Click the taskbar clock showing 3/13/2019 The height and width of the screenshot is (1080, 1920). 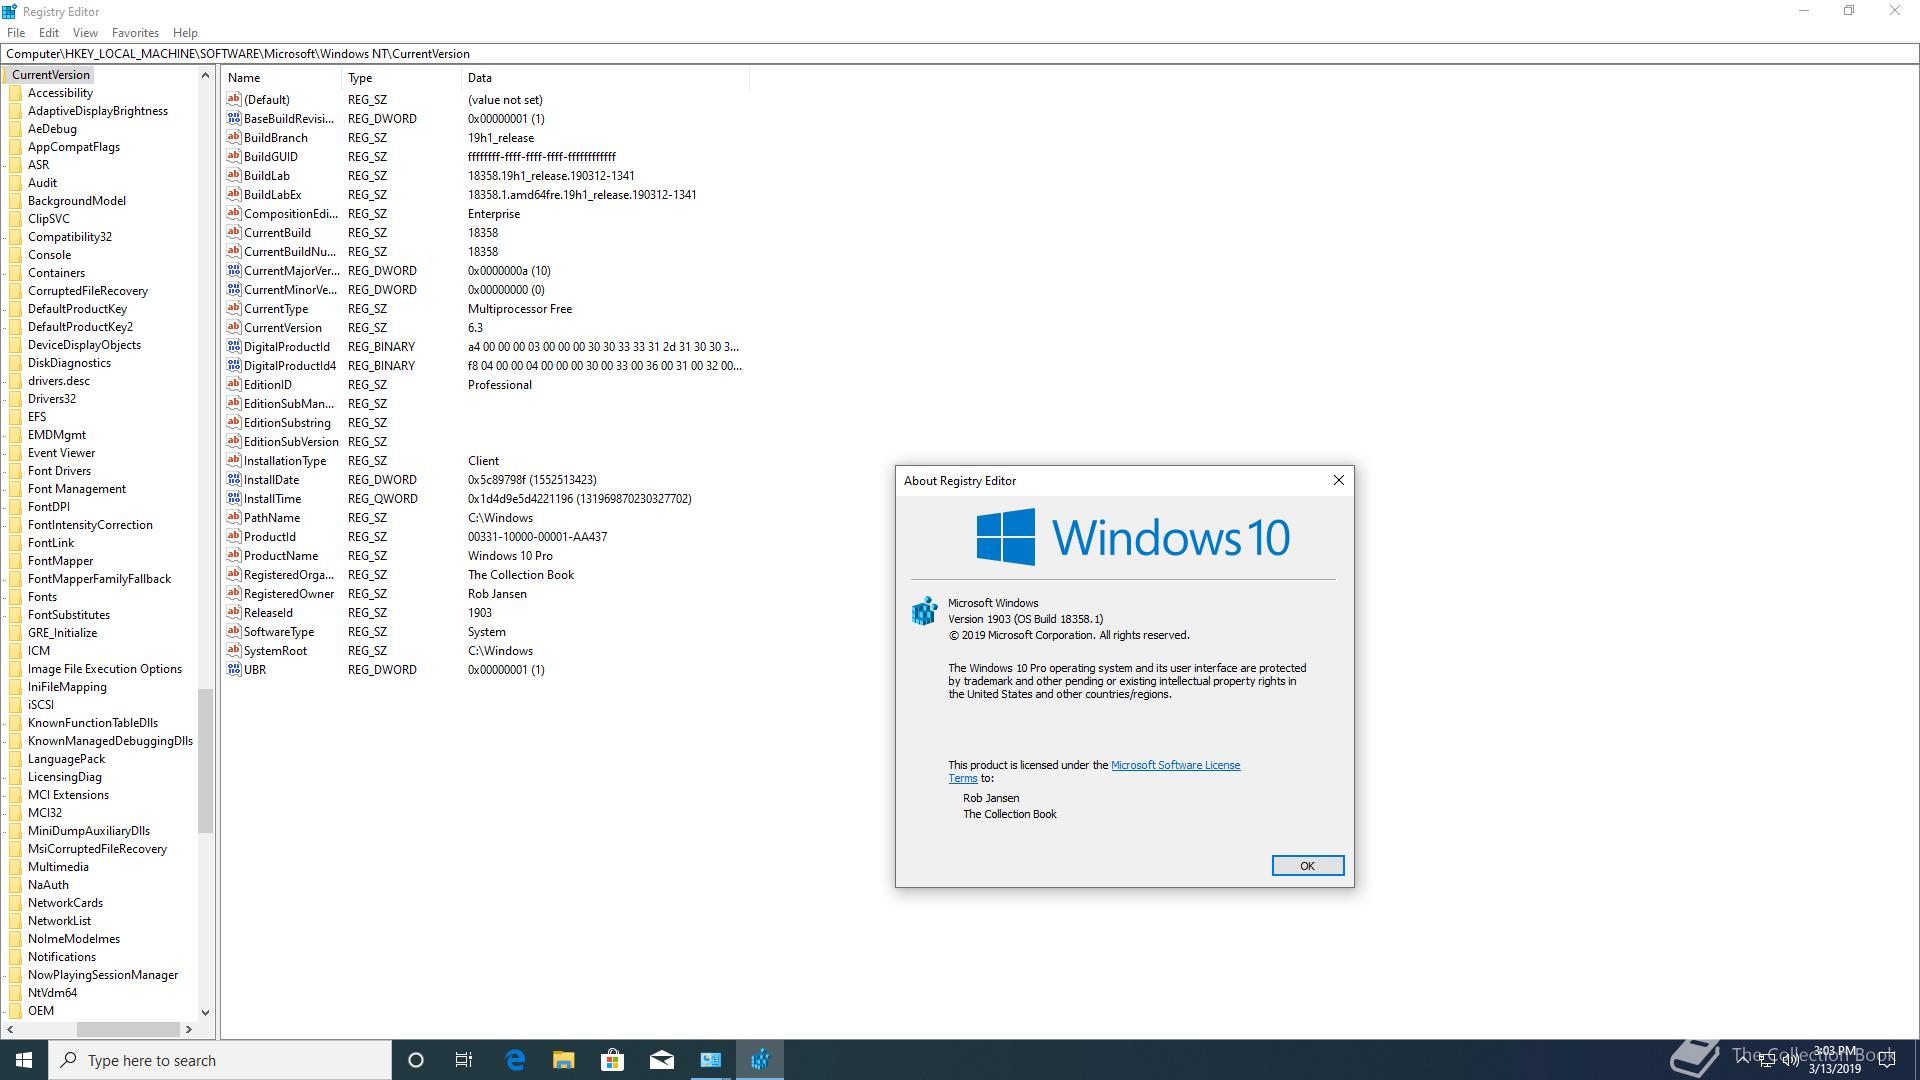[x=1834, y=1060]
